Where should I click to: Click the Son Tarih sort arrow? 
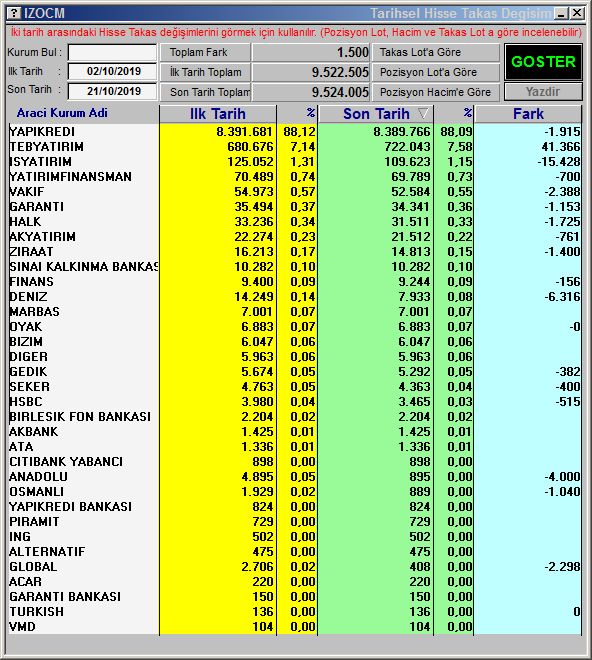[423, 113]
